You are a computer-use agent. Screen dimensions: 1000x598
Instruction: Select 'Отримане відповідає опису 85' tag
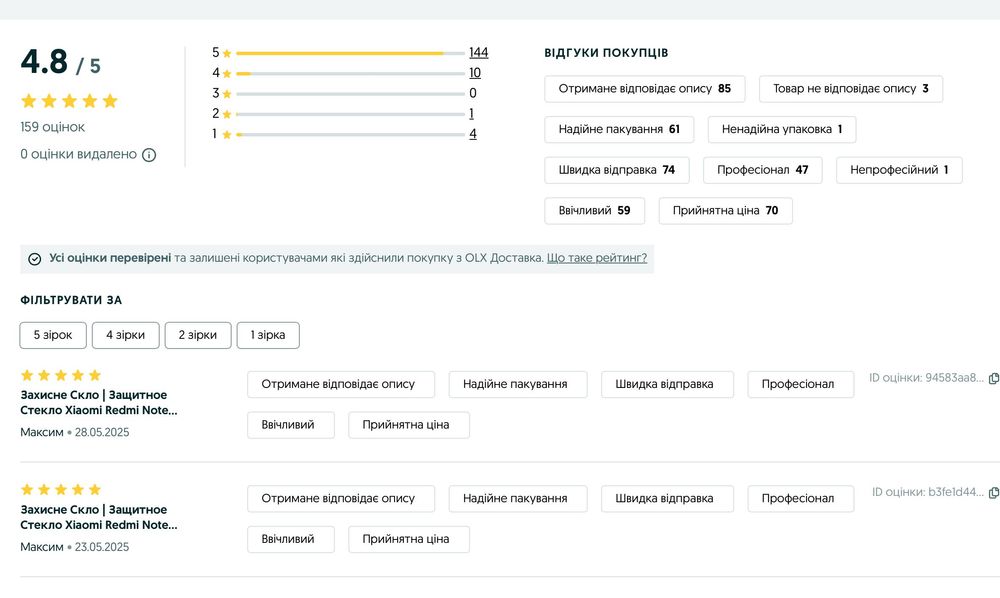click(x=644, y=88)
